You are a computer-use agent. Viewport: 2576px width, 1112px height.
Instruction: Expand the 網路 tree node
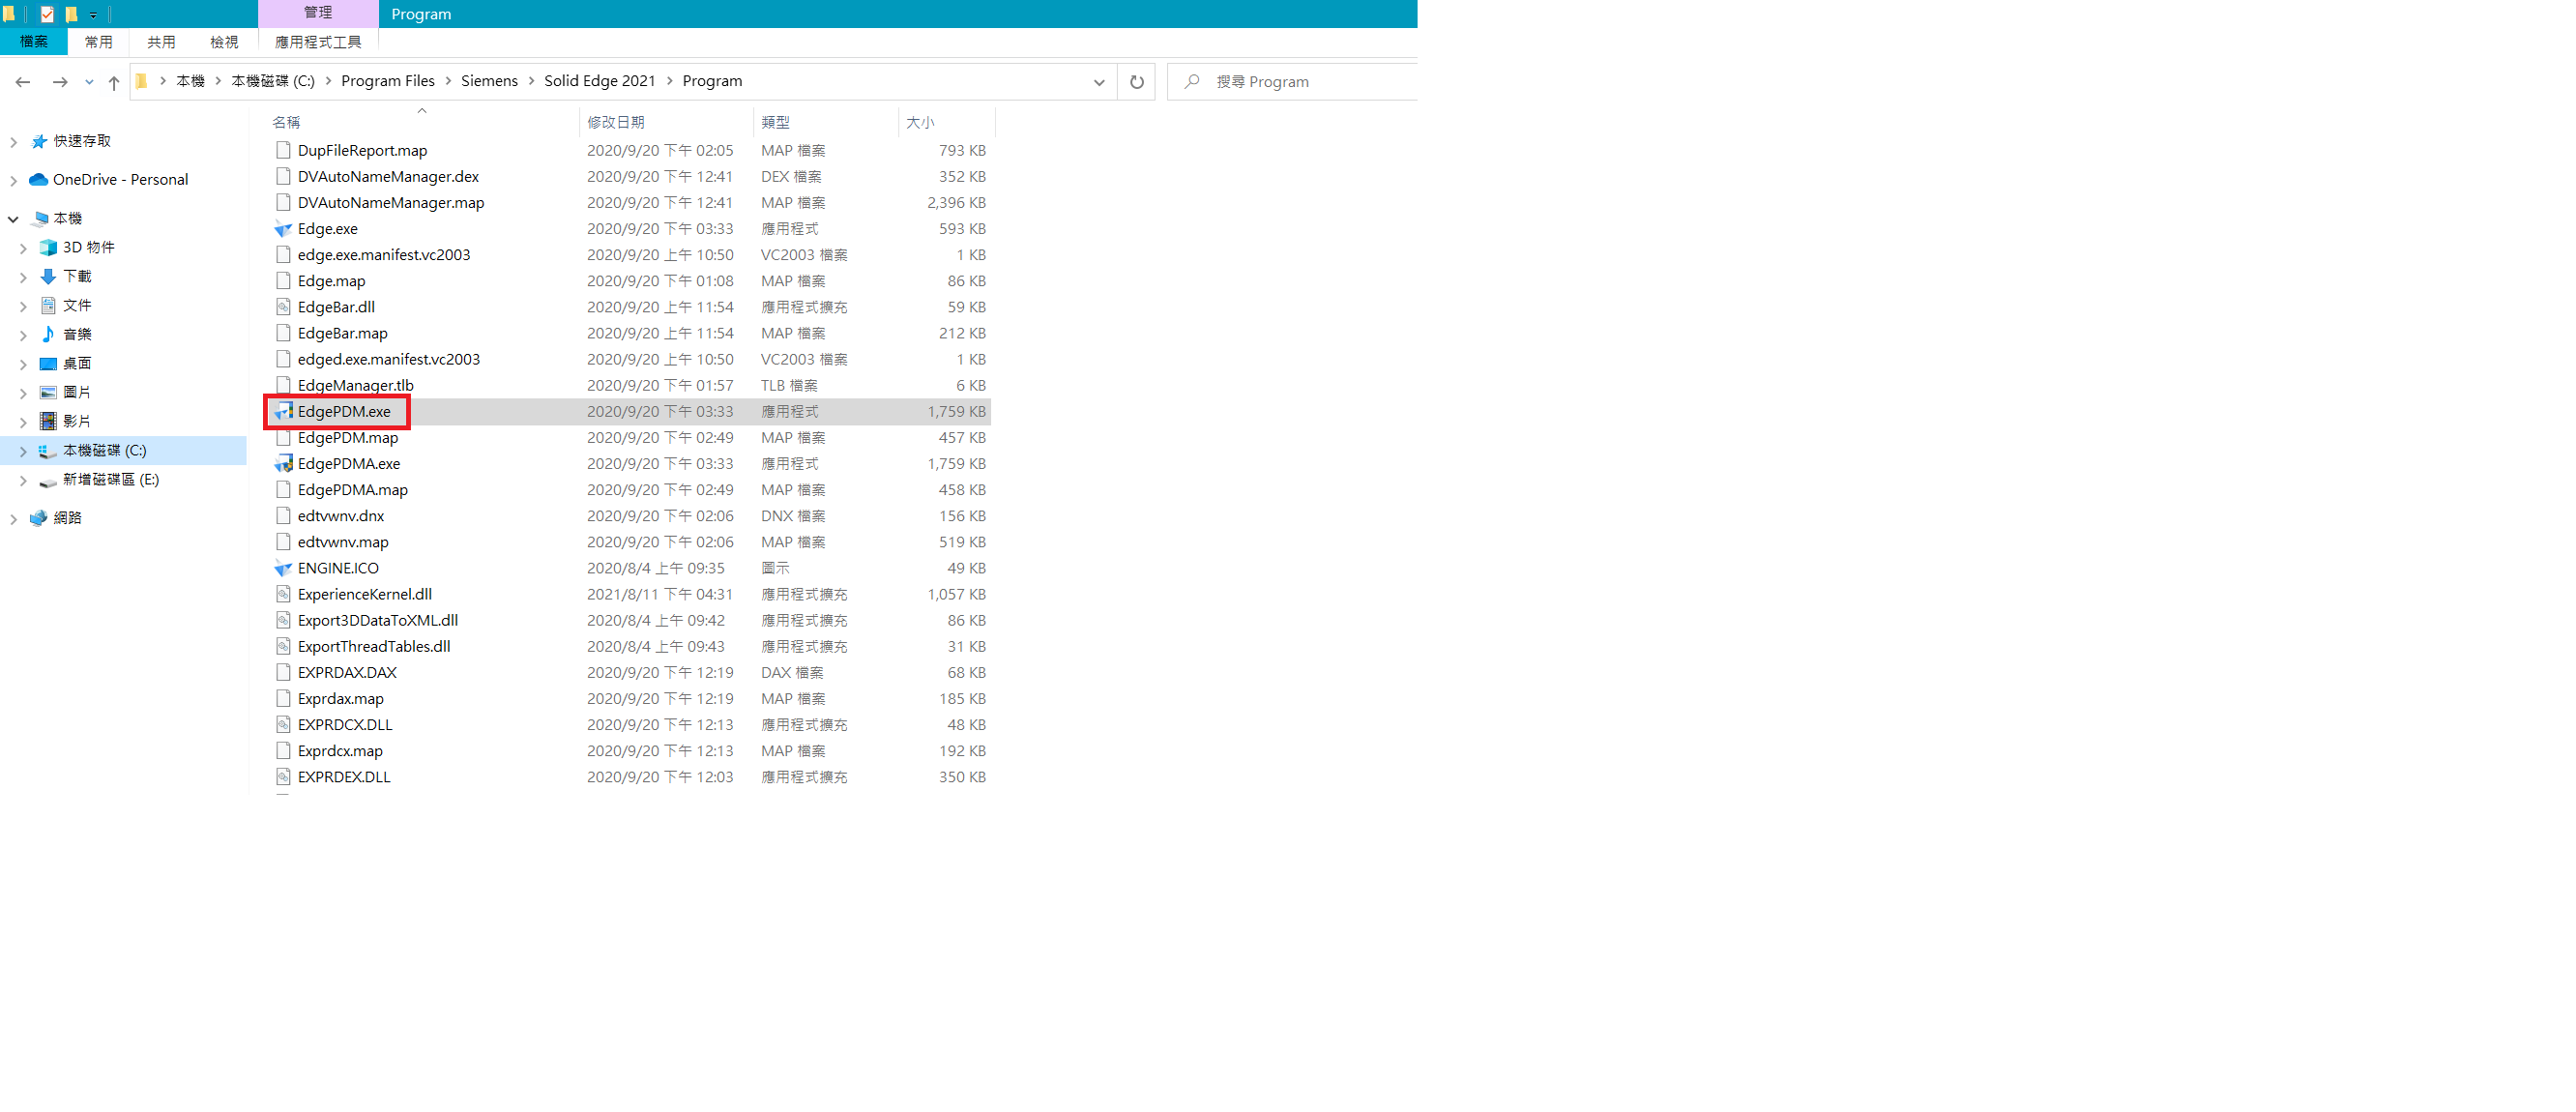pyautogui.click(x=13, y=519)
